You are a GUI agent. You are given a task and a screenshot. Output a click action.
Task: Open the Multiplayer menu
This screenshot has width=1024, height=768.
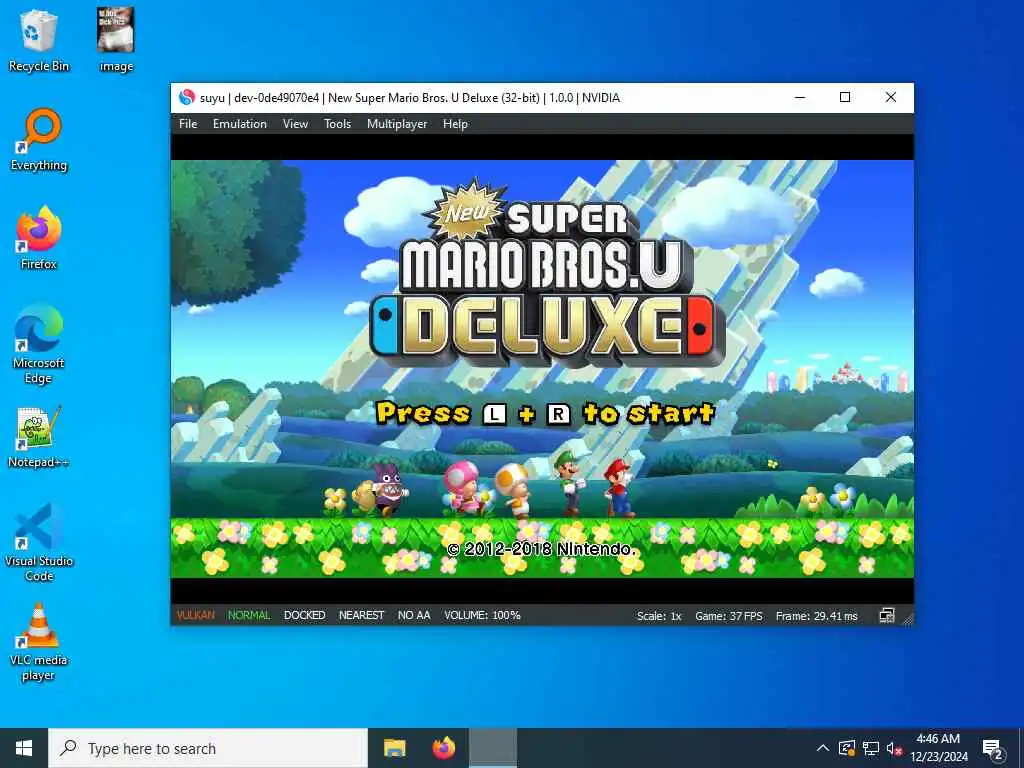(x=397, y=123)
